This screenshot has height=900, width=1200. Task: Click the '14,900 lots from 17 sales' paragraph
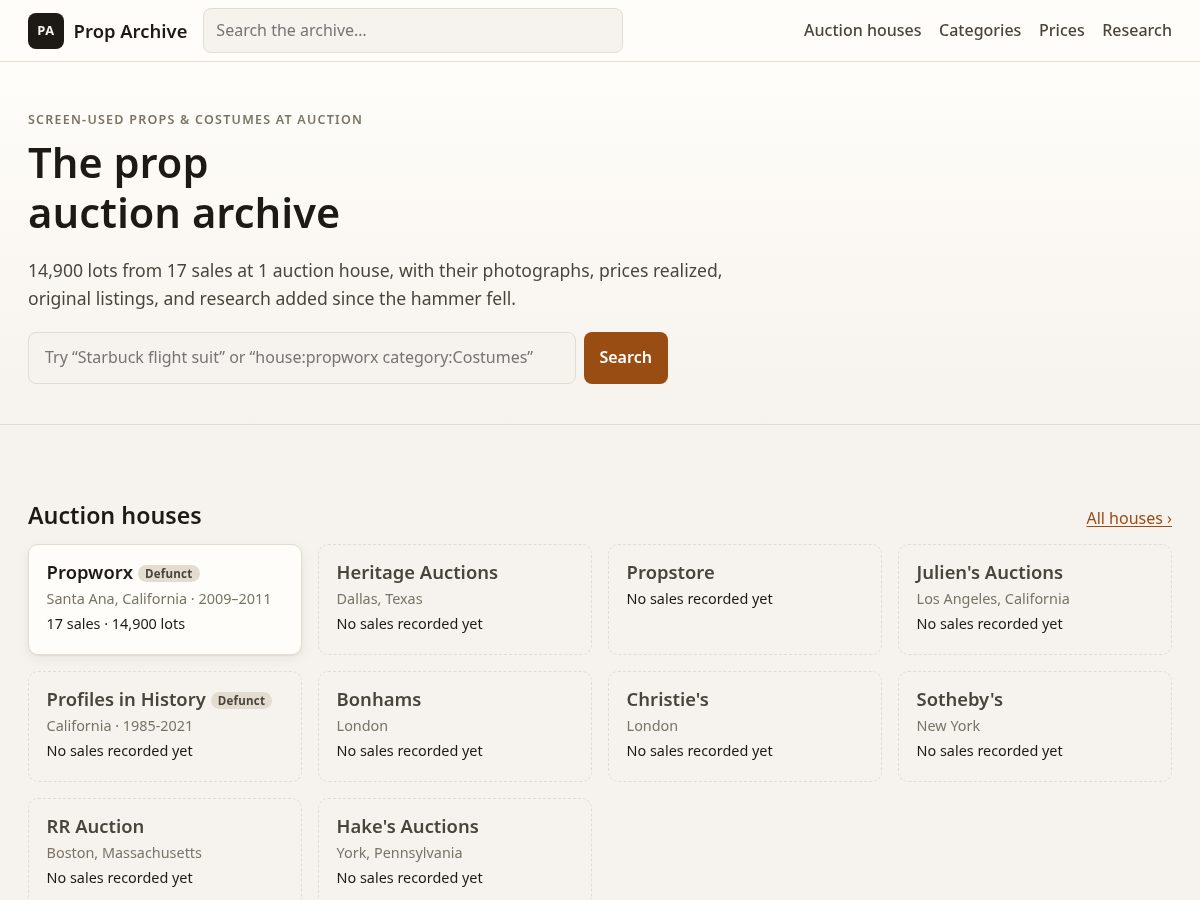point(375,284)
